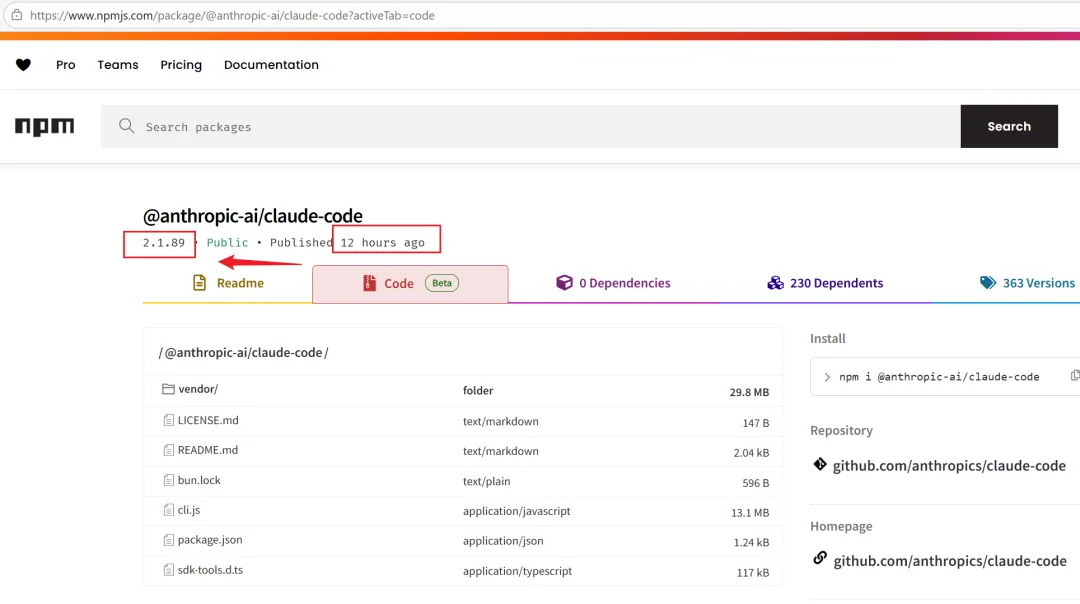Image resolution: width=1080 pixels, height=604 pixels.
Task: Open the bun.lock file
Action: pyautogui.click(x=199, y=480)
